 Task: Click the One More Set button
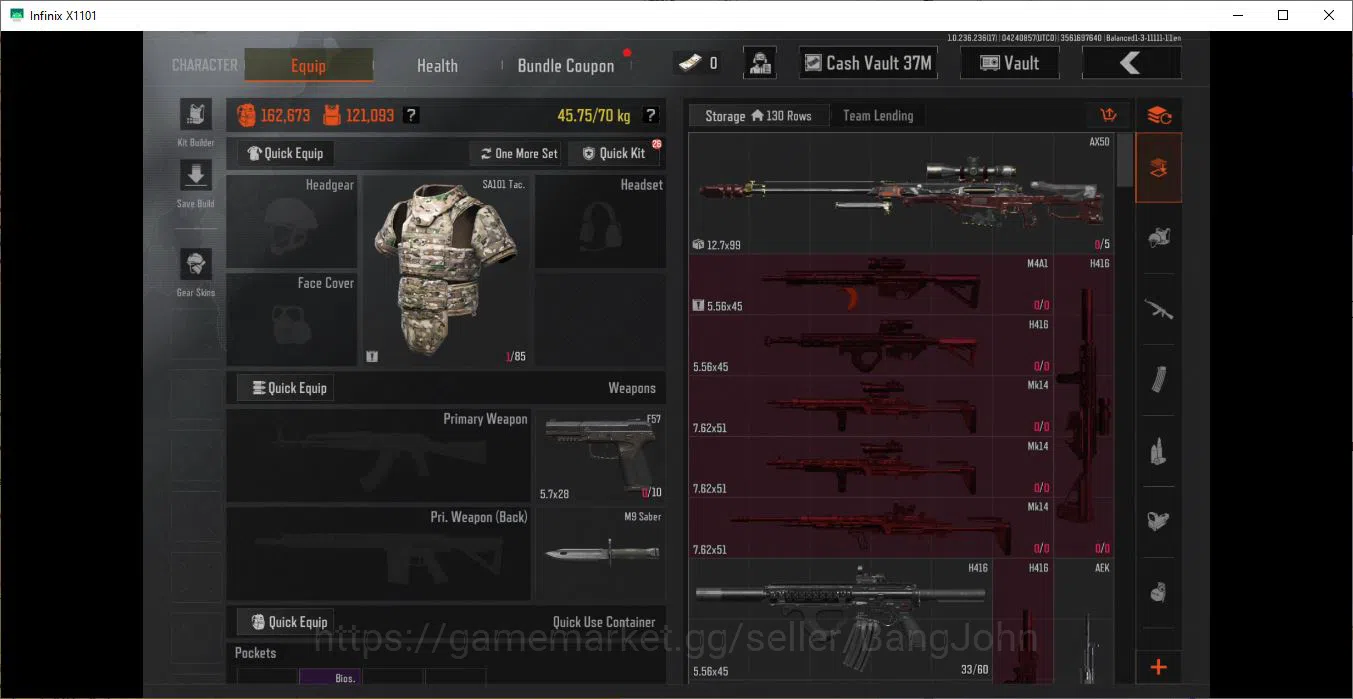click(518, 153)
